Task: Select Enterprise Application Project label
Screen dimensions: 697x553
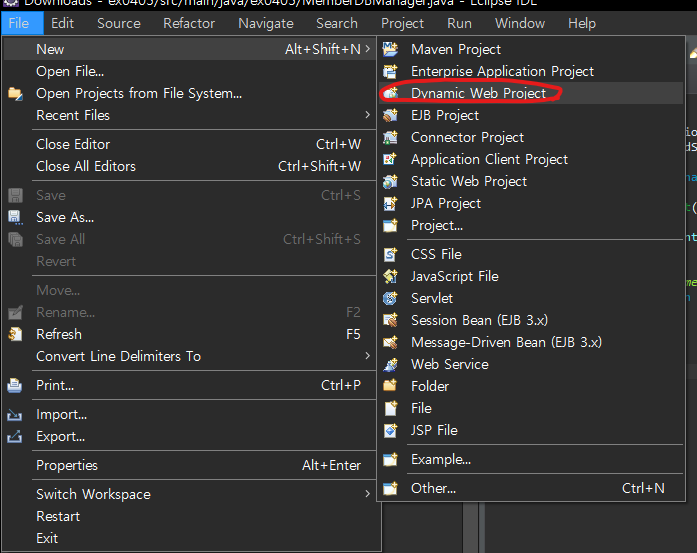Action: [x=502, y=71]
